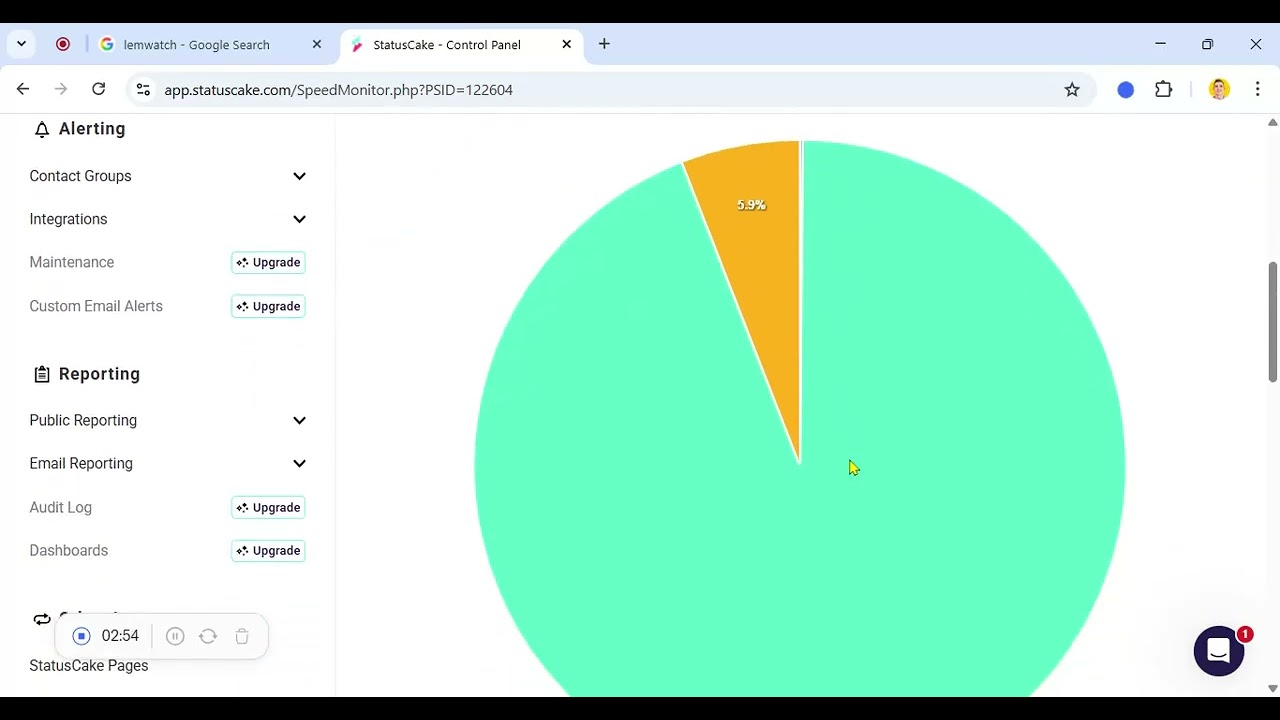
Task: Click the Alerting bell icon
Action: pyautogui.click(x=42, y=129)
